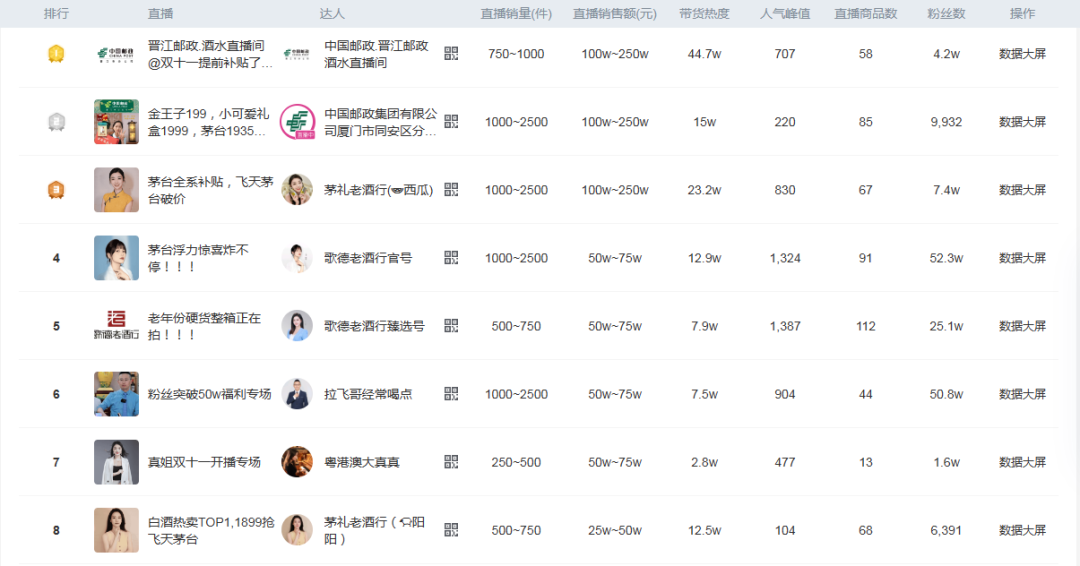Click avatar of 歌德老酒行官号
Viewport: 1080px width, 566px height.
(x=297, y=258)
